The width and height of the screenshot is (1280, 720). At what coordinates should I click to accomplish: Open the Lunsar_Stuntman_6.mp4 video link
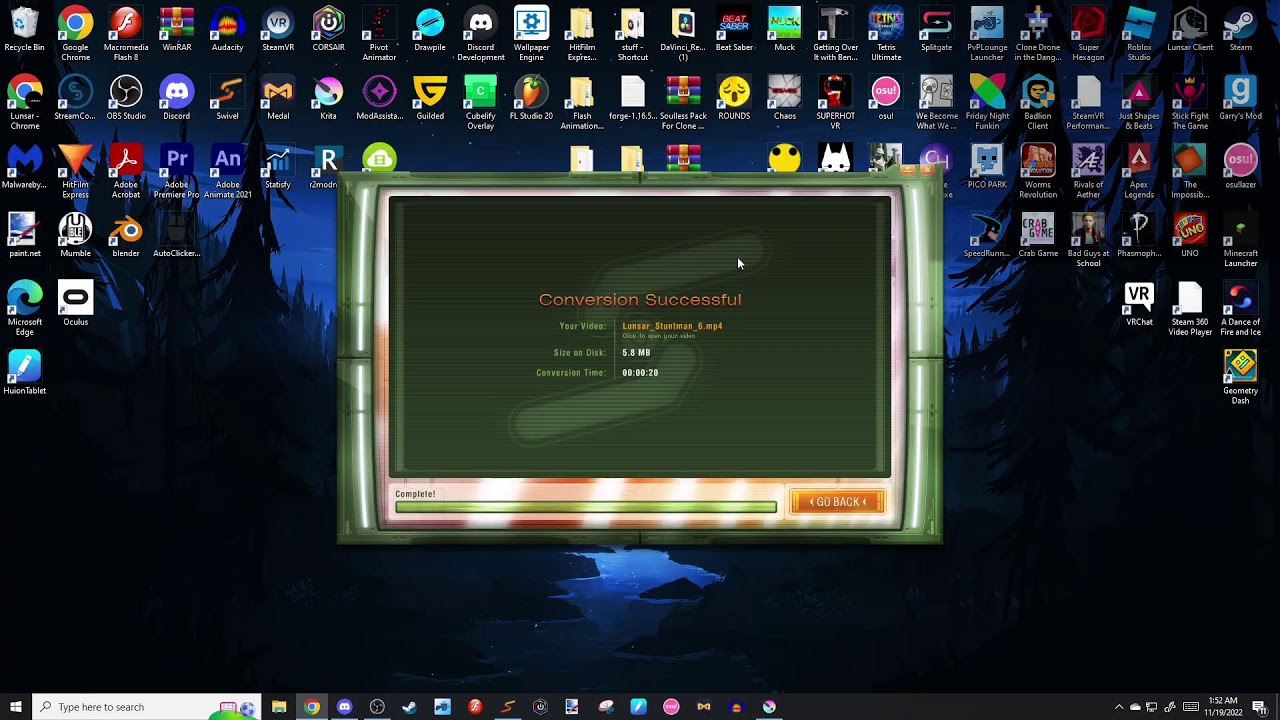pos(672,326)
